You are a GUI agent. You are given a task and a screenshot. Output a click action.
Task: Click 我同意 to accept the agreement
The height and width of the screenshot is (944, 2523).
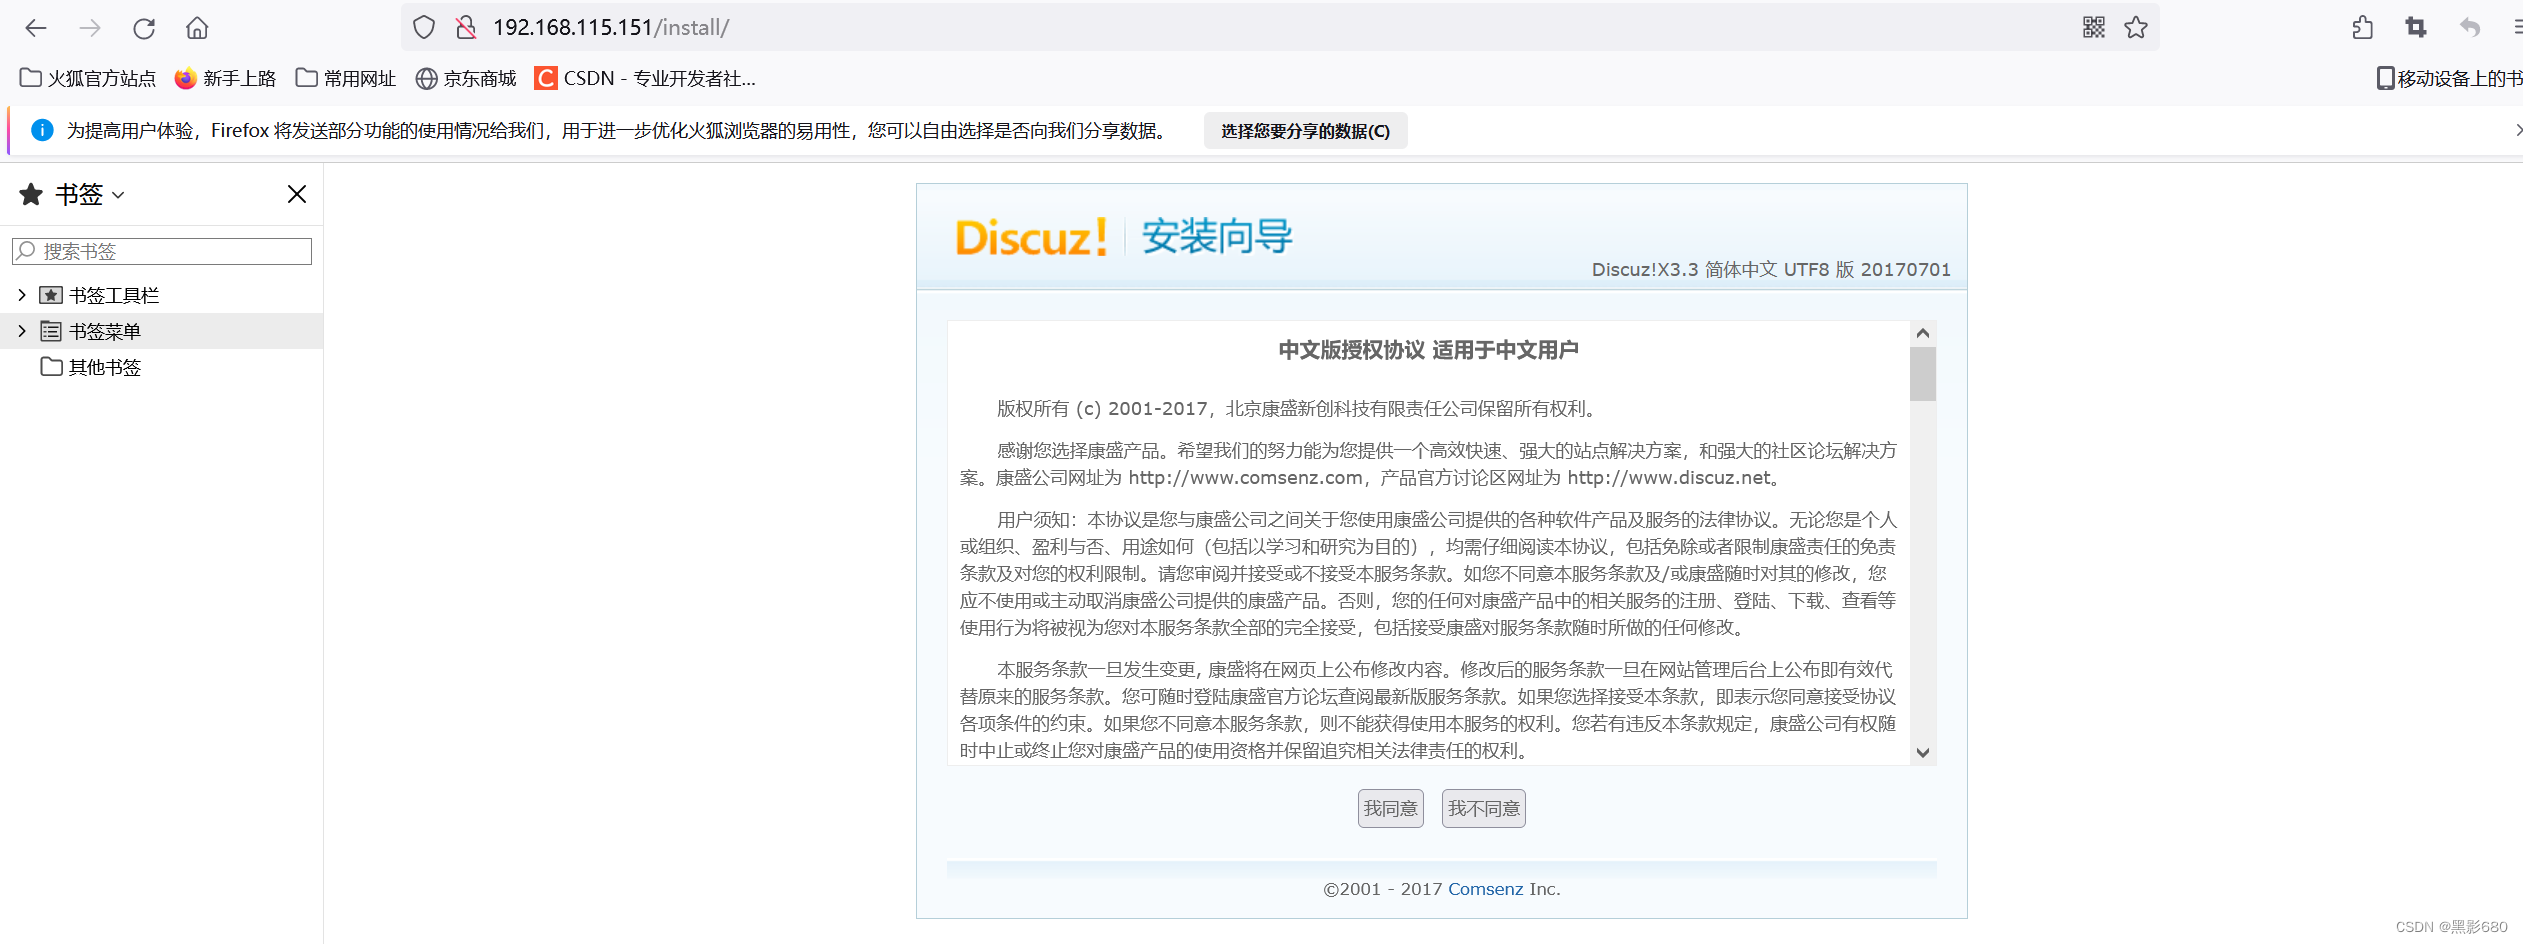pos(1390,808)
